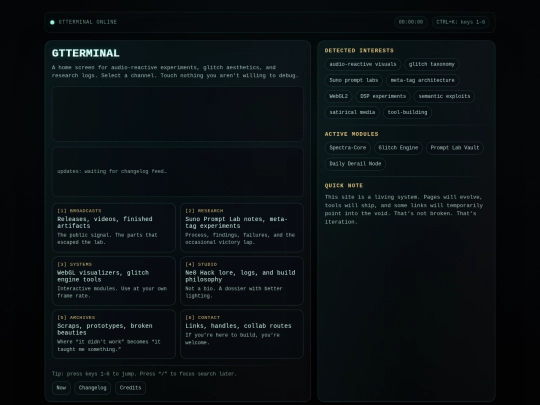
Task: Select the DSP experiments tag
Action: point(383,96)
